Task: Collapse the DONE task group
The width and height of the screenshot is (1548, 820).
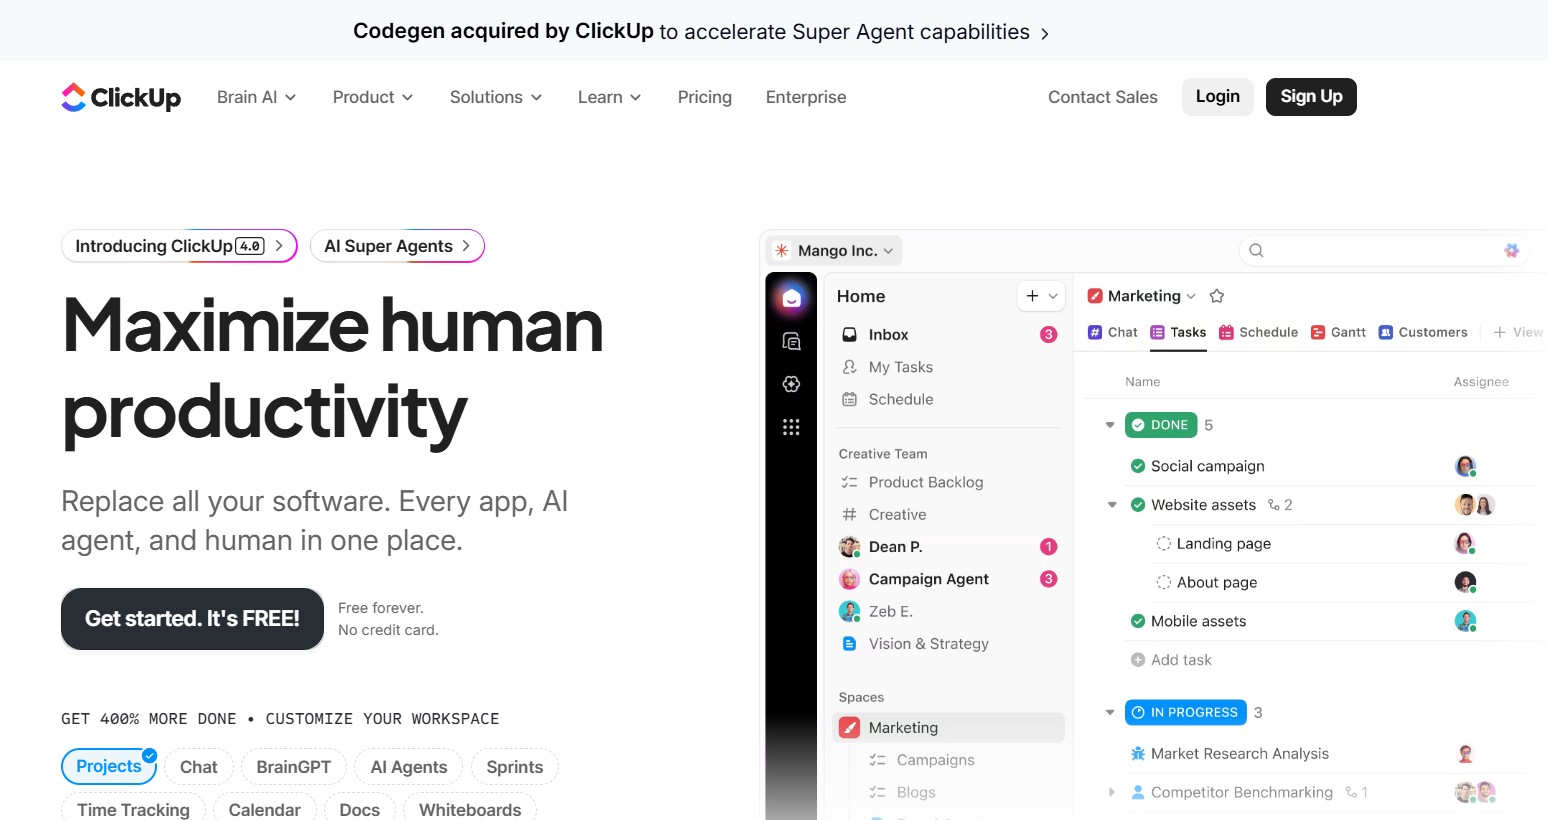Action: (x=1109, y=424)
